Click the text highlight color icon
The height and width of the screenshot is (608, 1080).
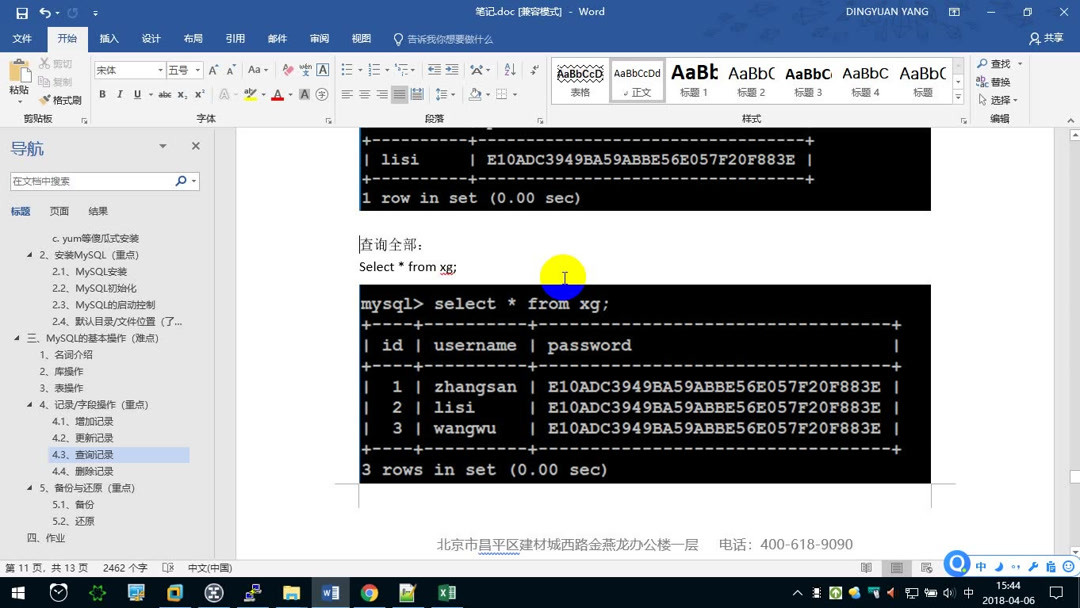[x=250, y=94]
